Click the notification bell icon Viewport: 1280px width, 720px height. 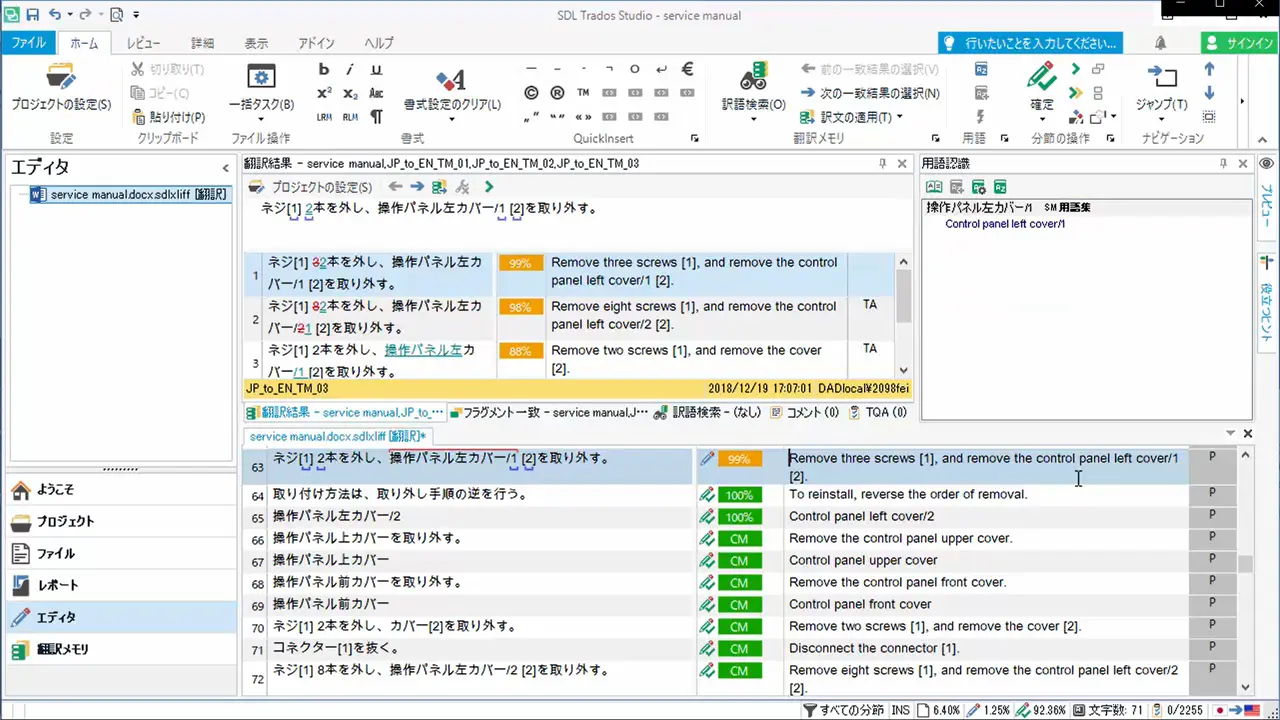tap(1160, 43)
